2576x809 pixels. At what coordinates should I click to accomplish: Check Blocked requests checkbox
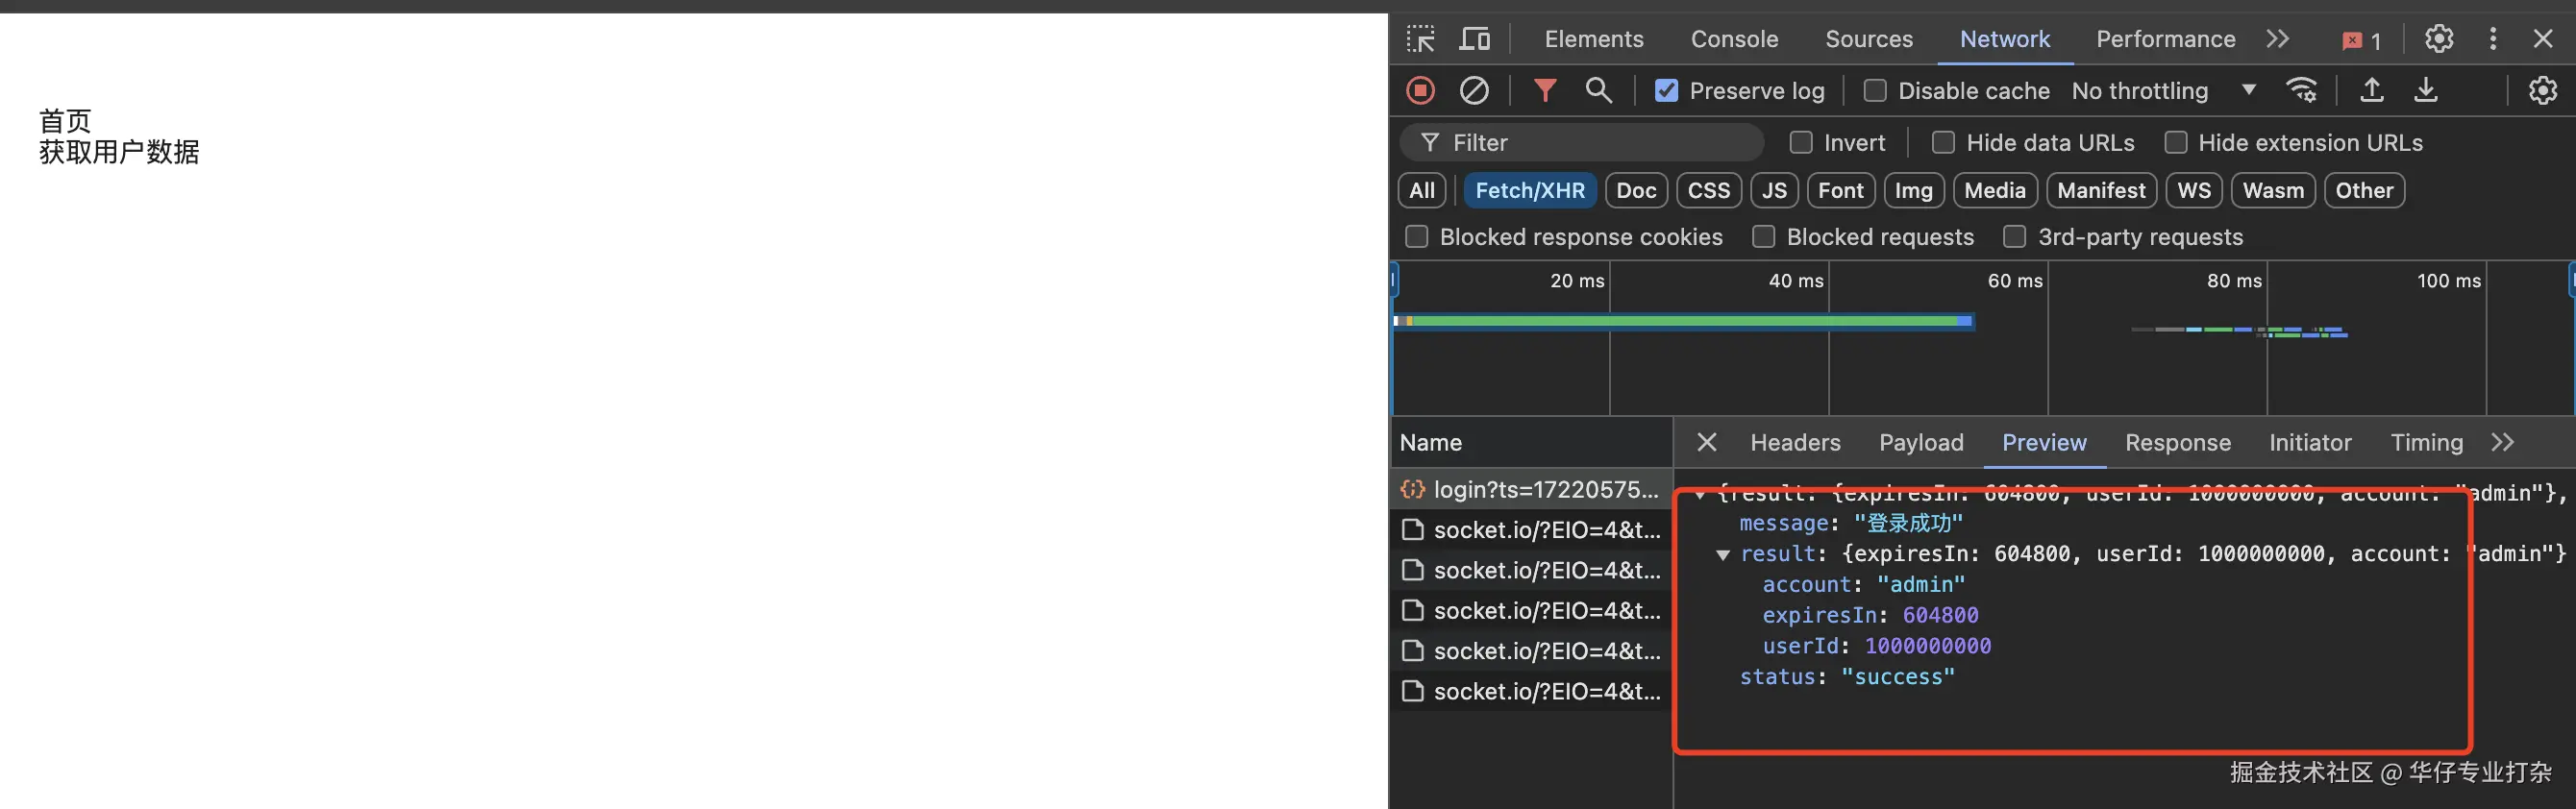pos(1763,237)
